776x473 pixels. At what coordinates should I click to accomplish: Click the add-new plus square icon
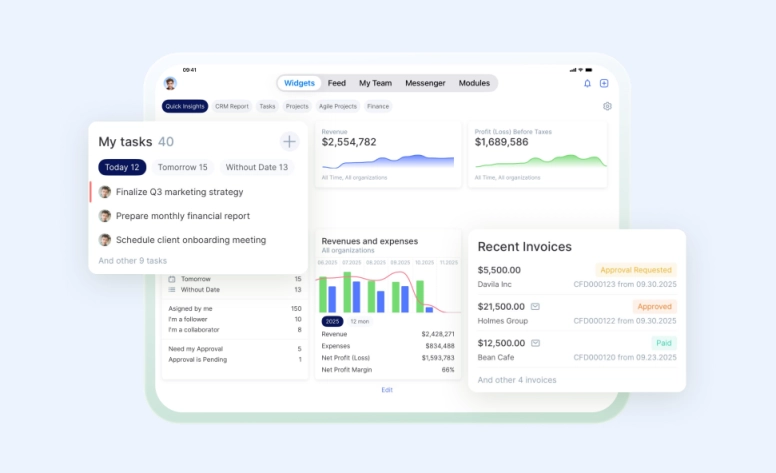pyautogui.click(x=604, y=83)
